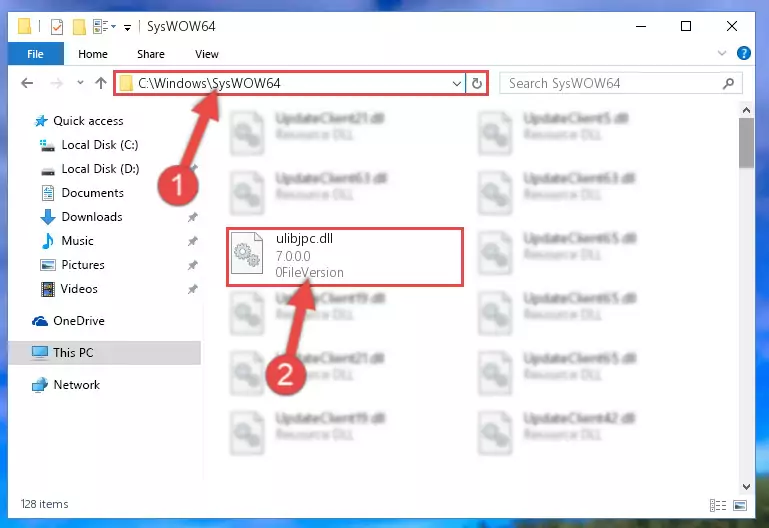The height and width of the screenshot is (528, 769).
Task: Go up one folder level
Action: [x=101, y=83]
